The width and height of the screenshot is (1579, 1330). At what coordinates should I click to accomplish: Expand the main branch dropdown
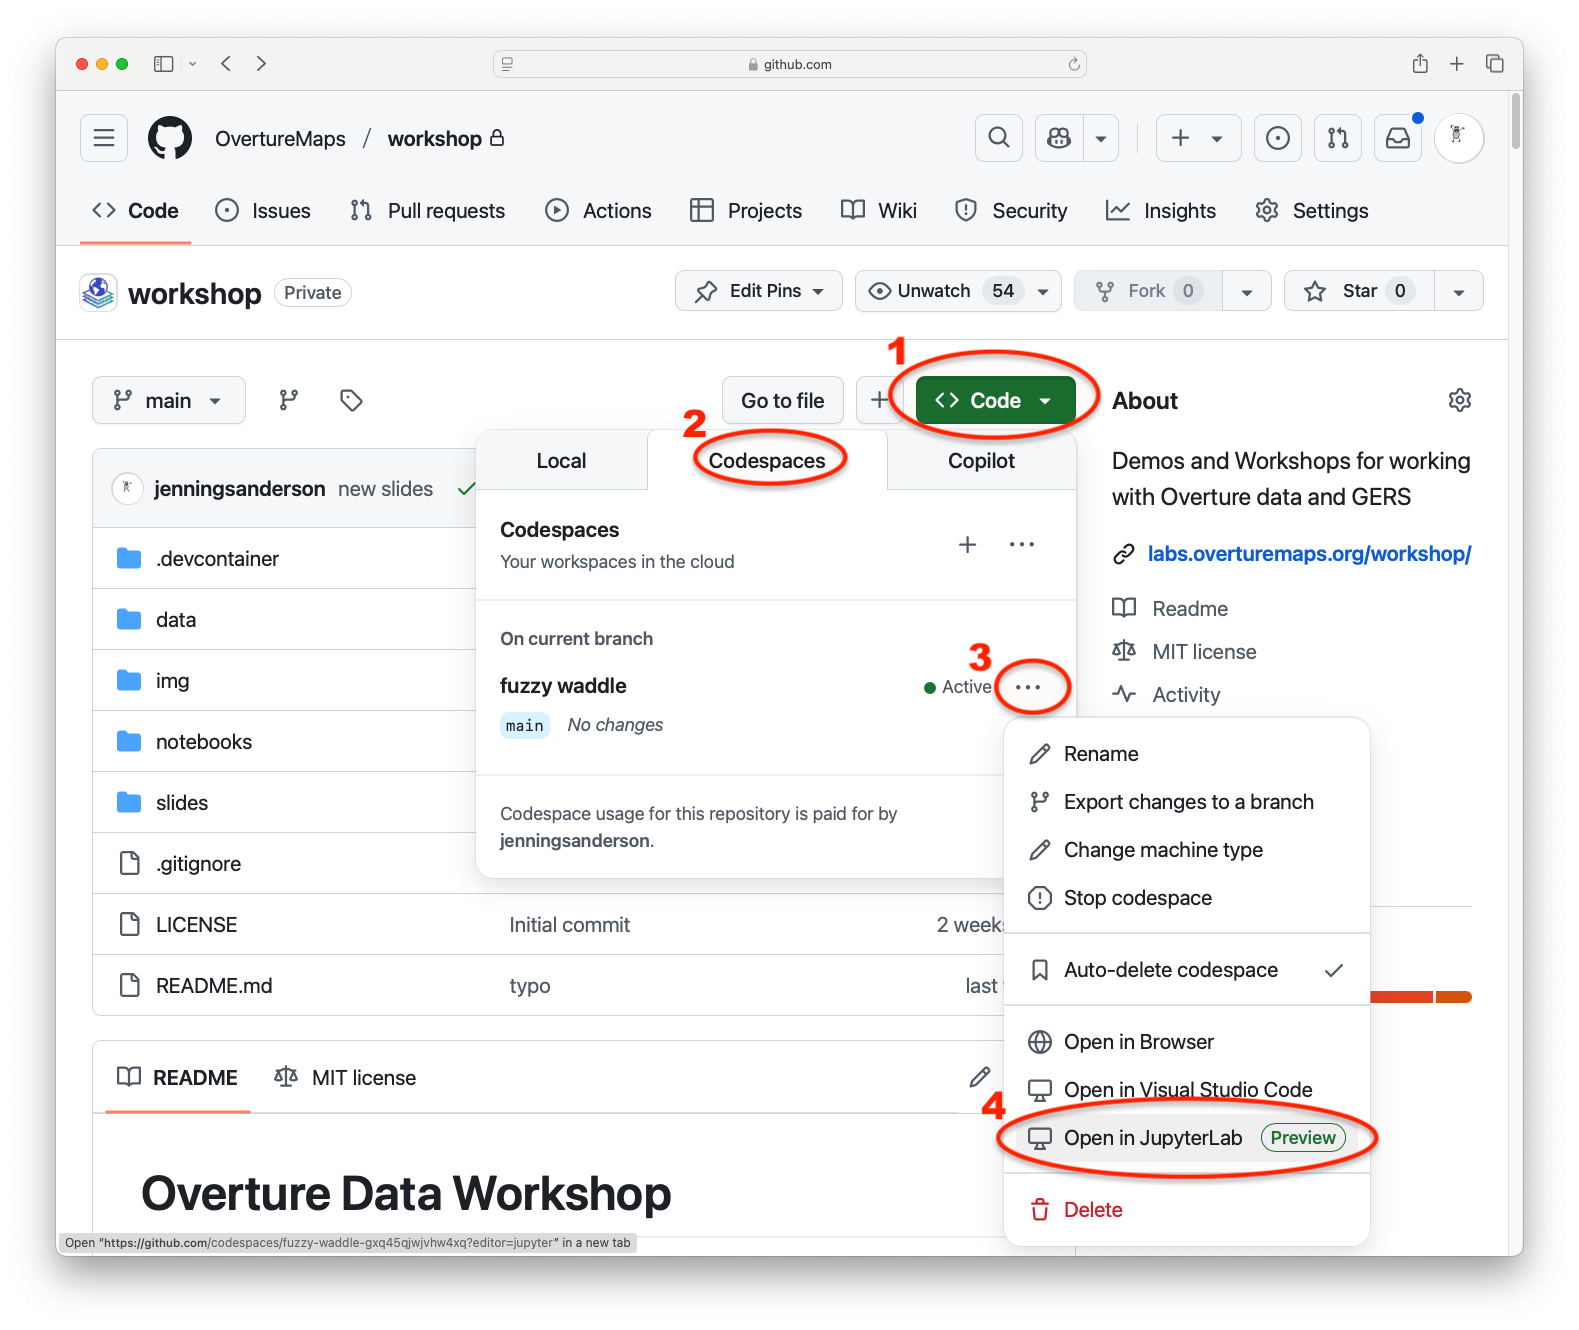[169, 400]
